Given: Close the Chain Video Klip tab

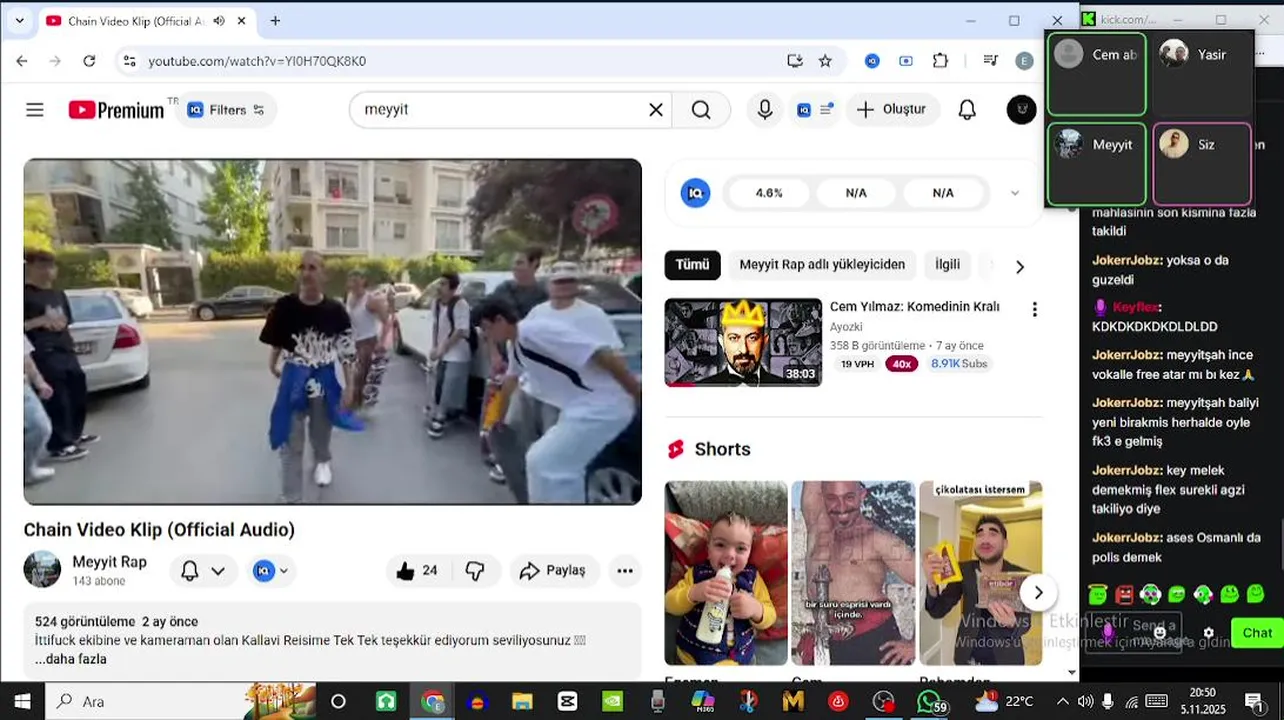Looking at the screenshot, I should [241, 21].
